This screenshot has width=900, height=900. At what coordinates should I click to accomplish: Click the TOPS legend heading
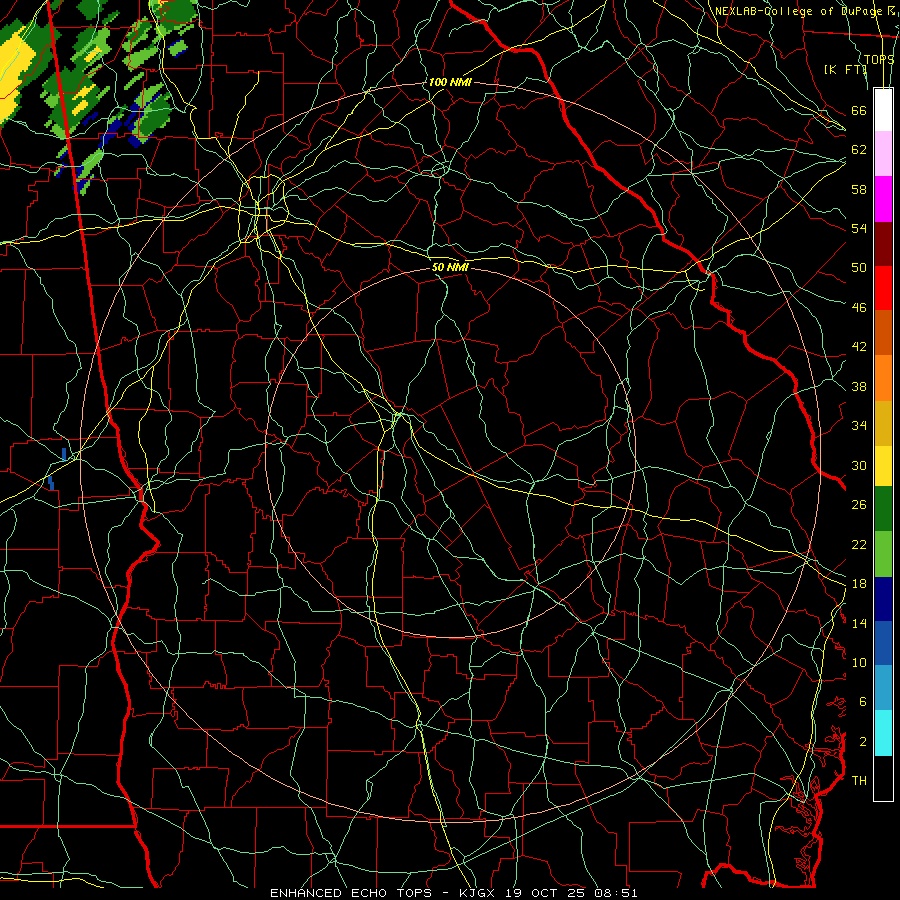click(879, 59)
